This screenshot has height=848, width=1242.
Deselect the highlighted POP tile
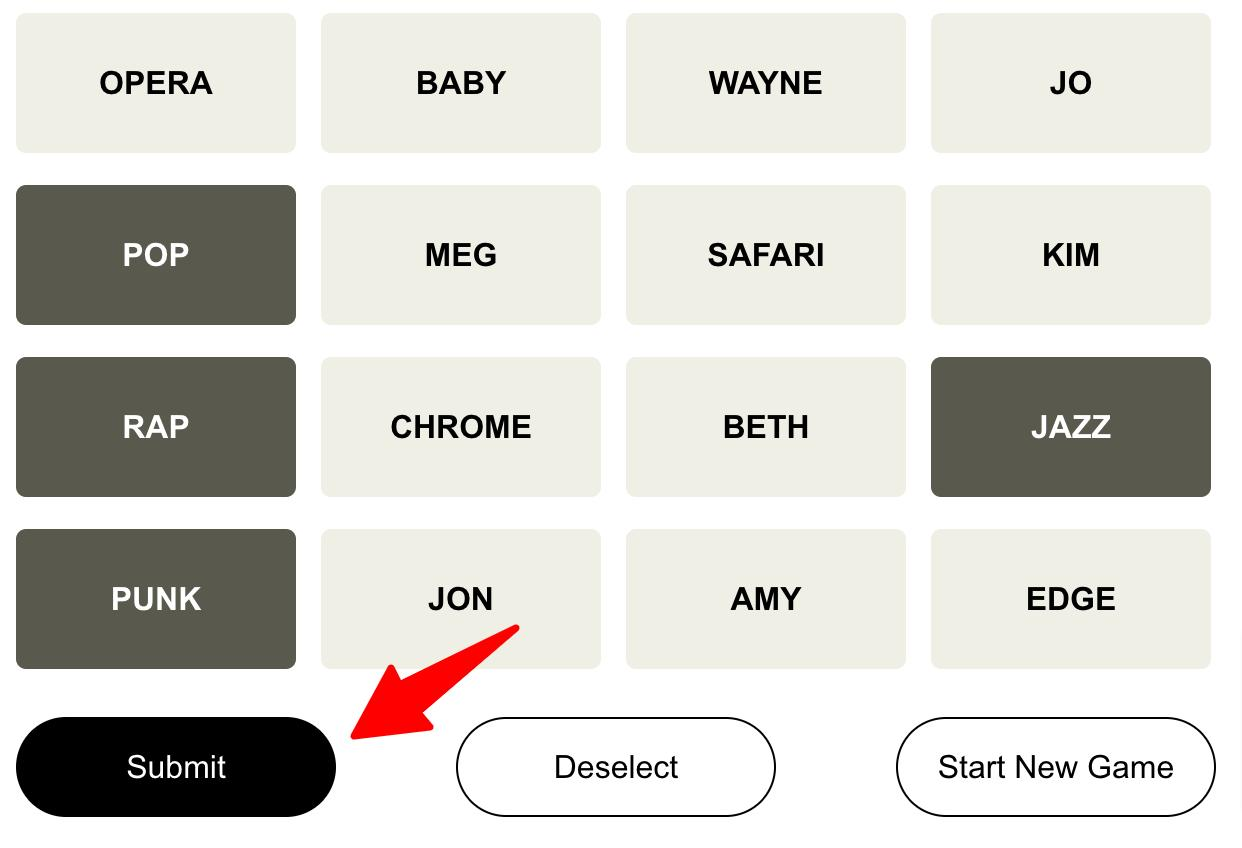point(156,255)
